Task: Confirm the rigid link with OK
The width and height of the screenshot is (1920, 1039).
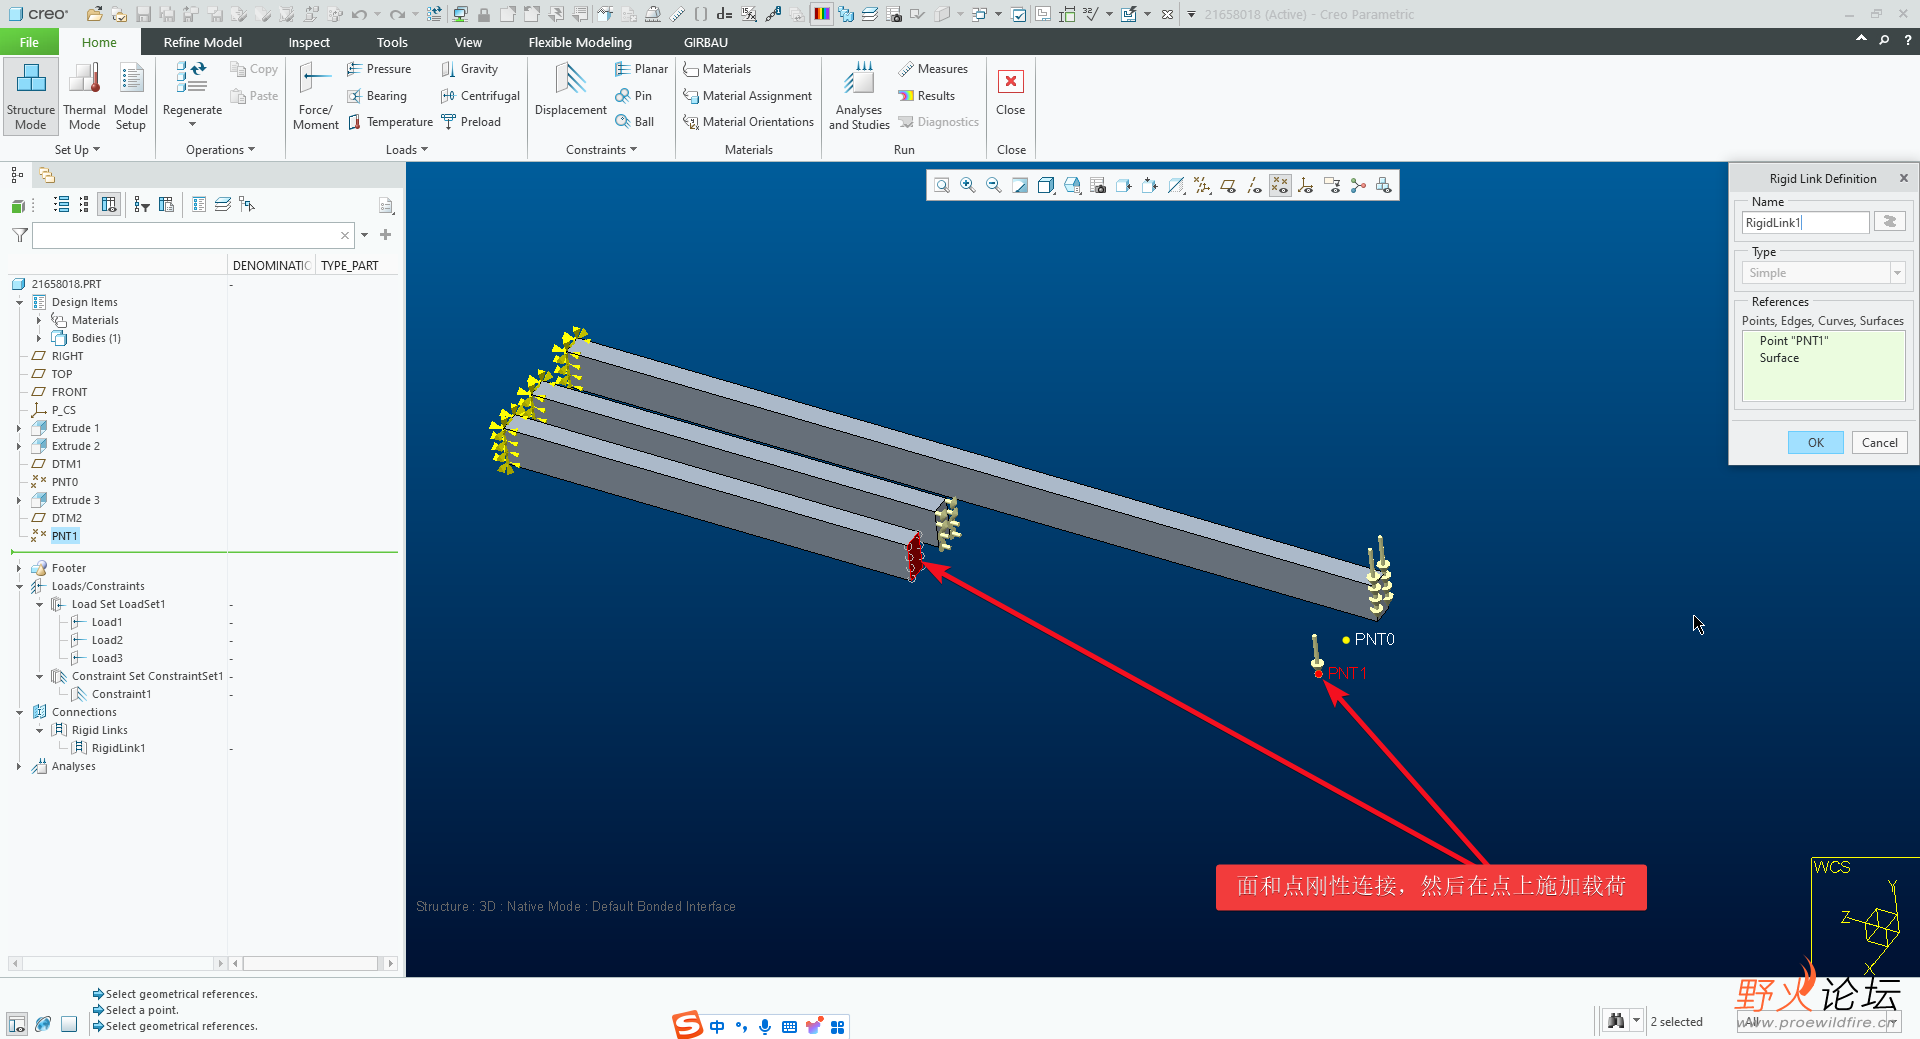Action: click(x=1815, y=443)
